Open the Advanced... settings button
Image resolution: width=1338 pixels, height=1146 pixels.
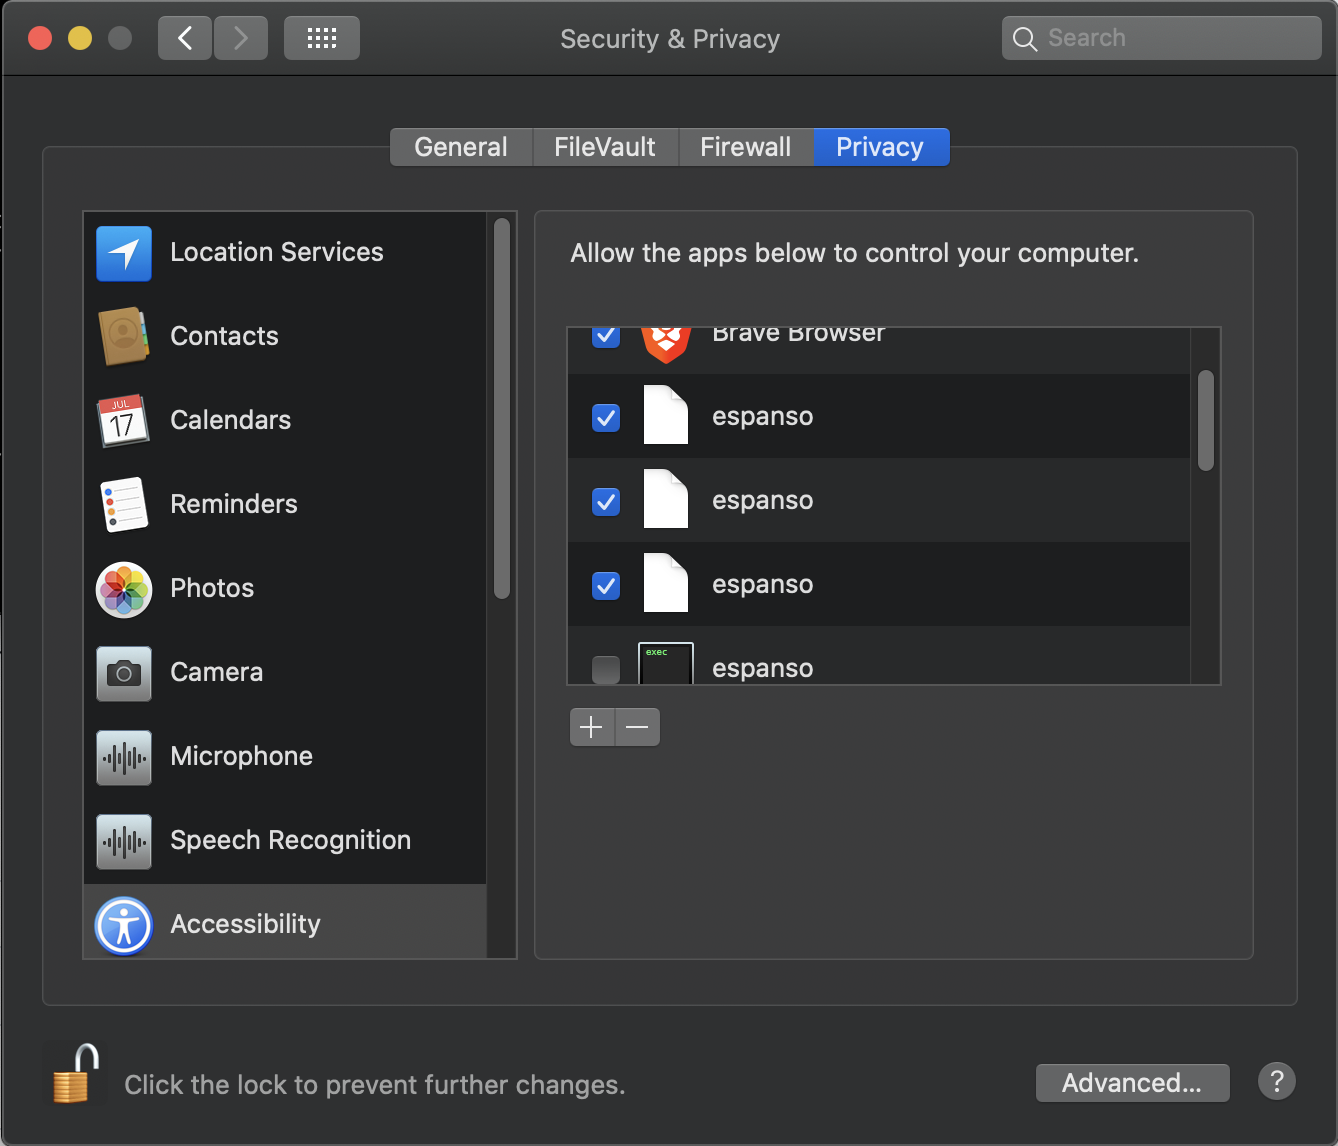tap(1132, 1083)
